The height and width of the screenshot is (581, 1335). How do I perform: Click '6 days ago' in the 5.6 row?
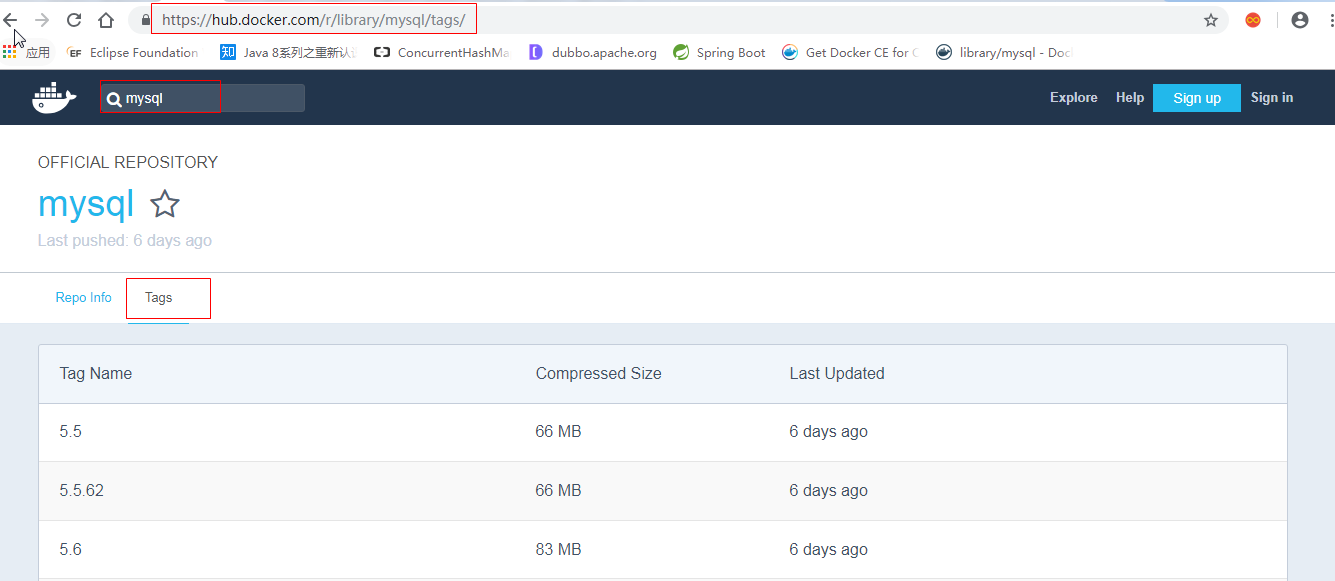click(x=829, y=550)
